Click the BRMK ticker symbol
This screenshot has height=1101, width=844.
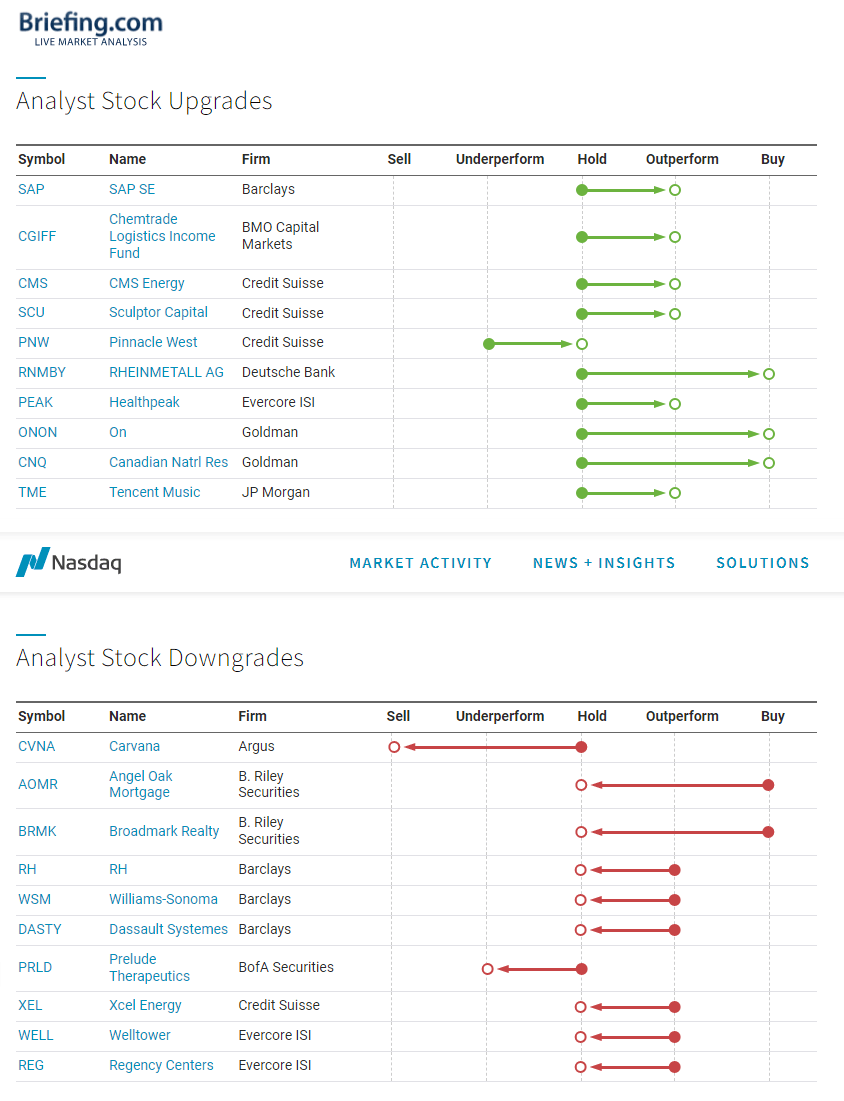tap(37, 832)
